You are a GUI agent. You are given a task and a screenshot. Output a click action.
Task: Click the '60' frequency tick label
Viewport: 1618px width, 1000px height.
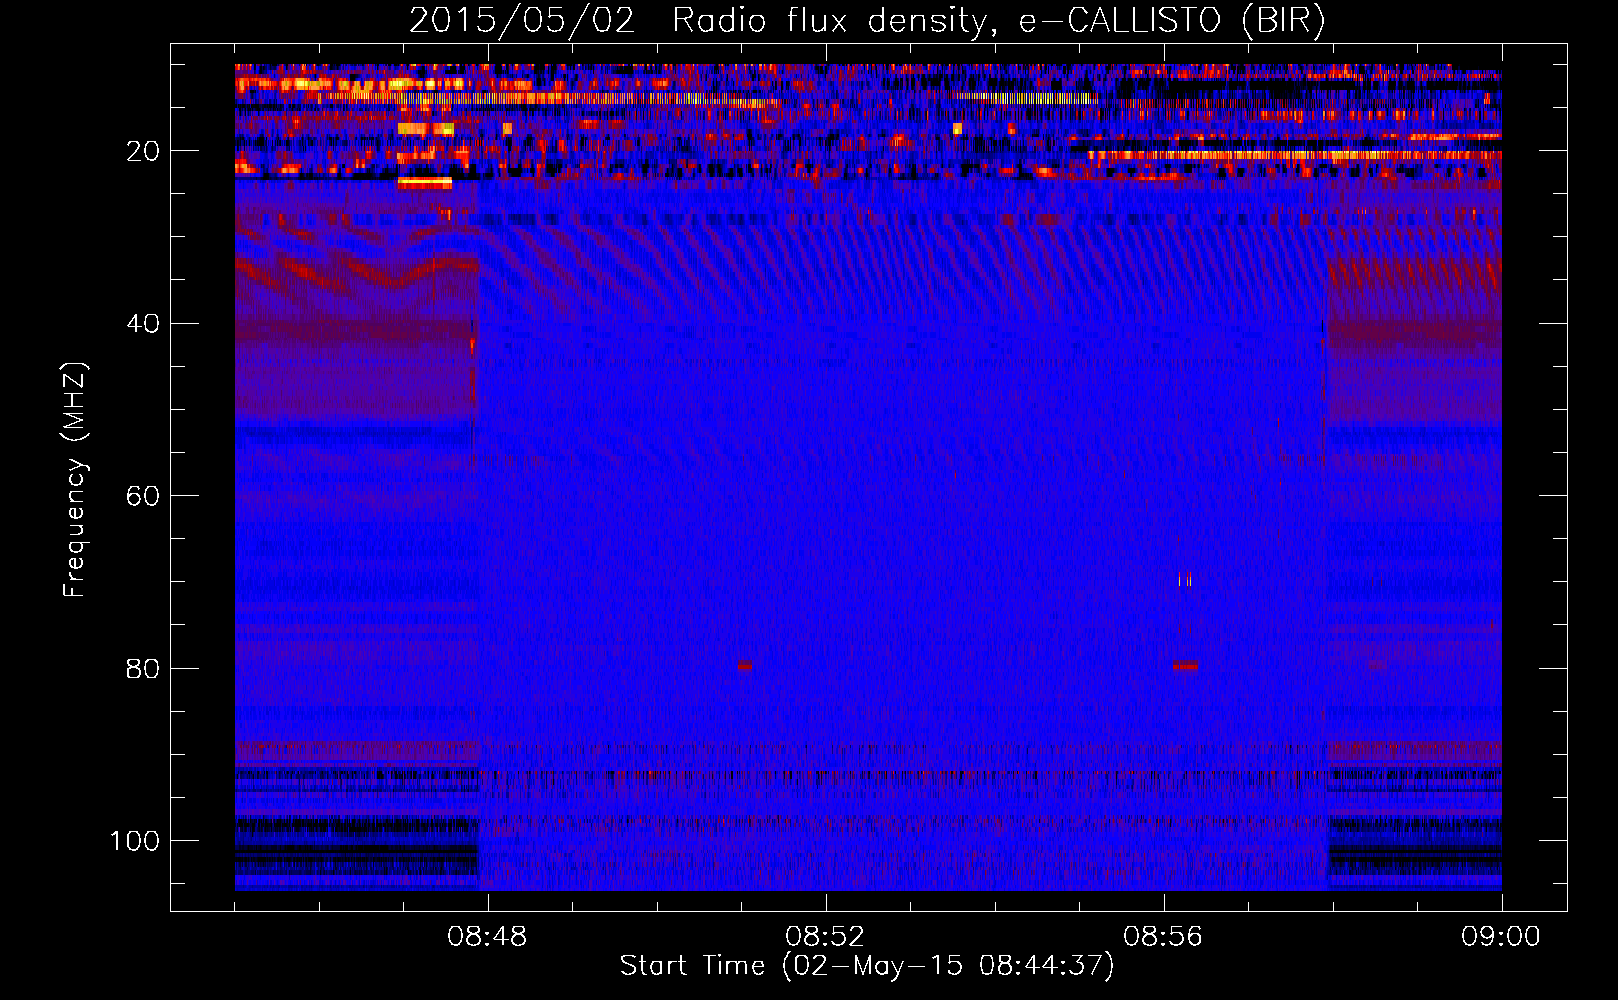[143, 496]
